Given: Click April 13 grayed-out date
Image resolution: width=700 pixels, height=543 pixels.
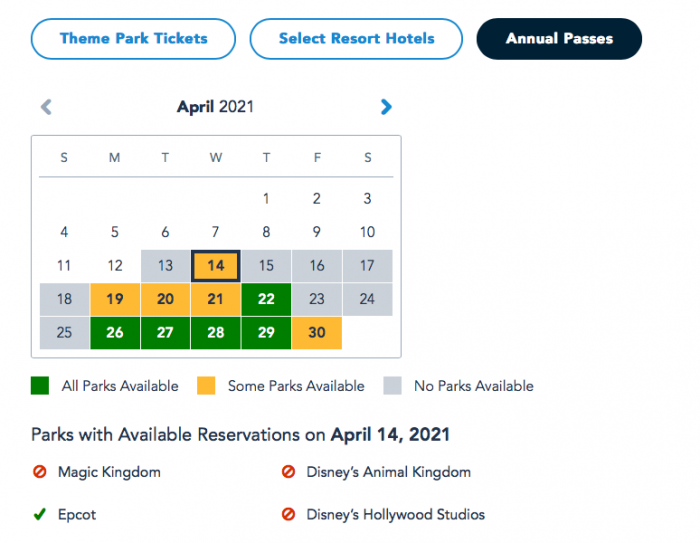Looking at the screenshot, I should point(166,266).
